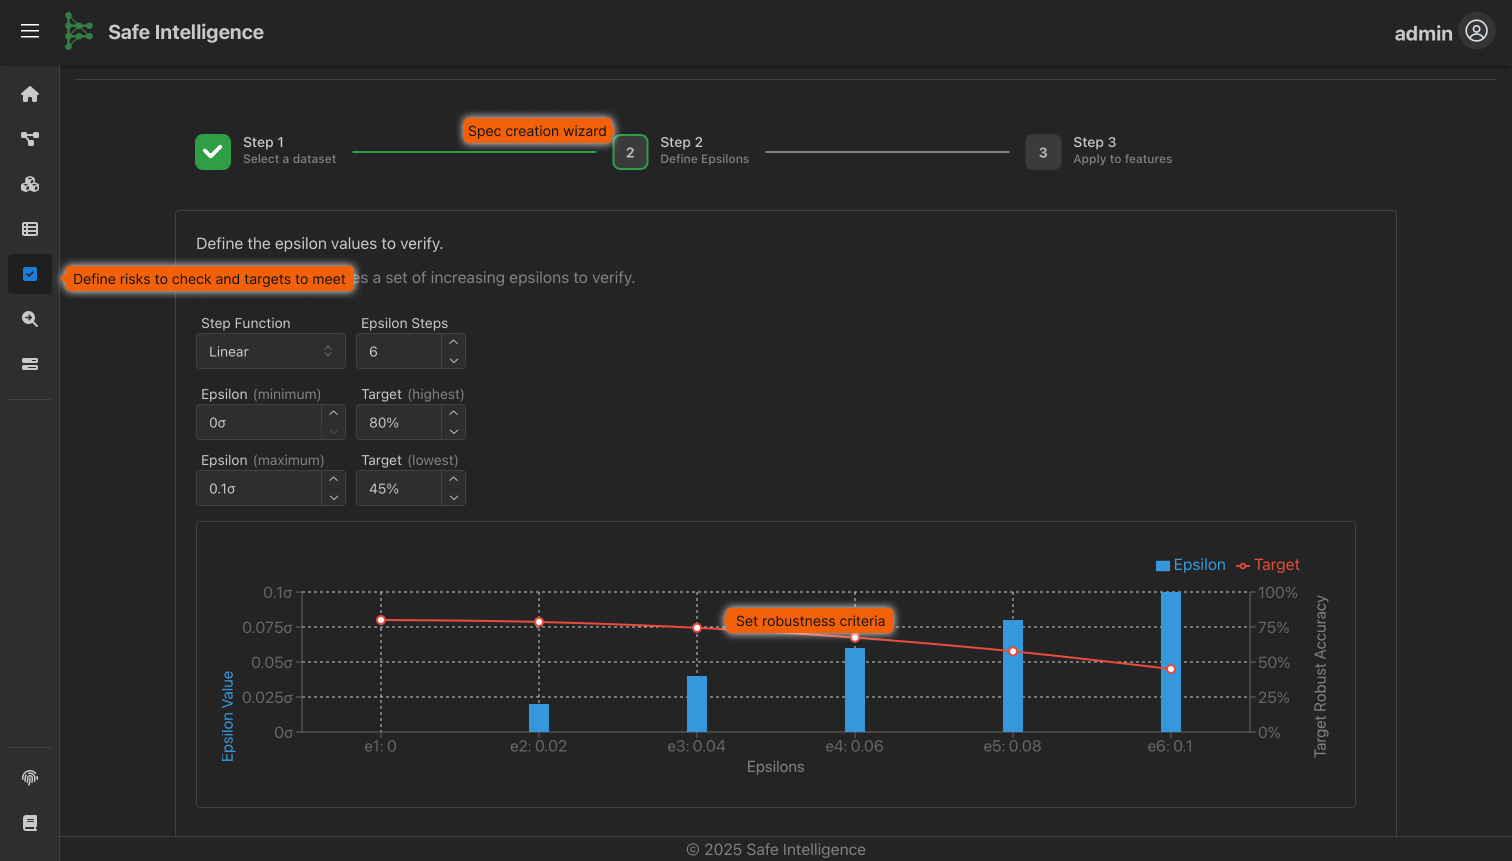Decrease Target lowest with down arrow
1512x861 pixels.
click(454, 497)
